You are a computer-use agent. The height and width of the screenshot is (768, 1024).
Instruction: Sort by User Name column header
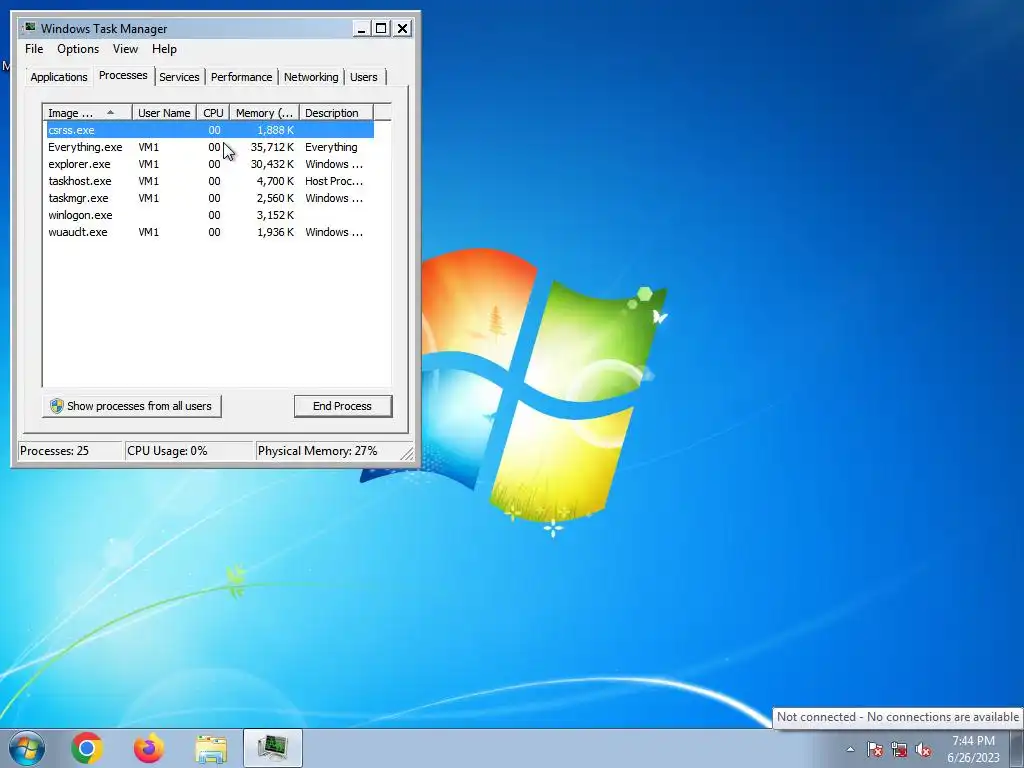pyautogui.click(x=164, y=113)
